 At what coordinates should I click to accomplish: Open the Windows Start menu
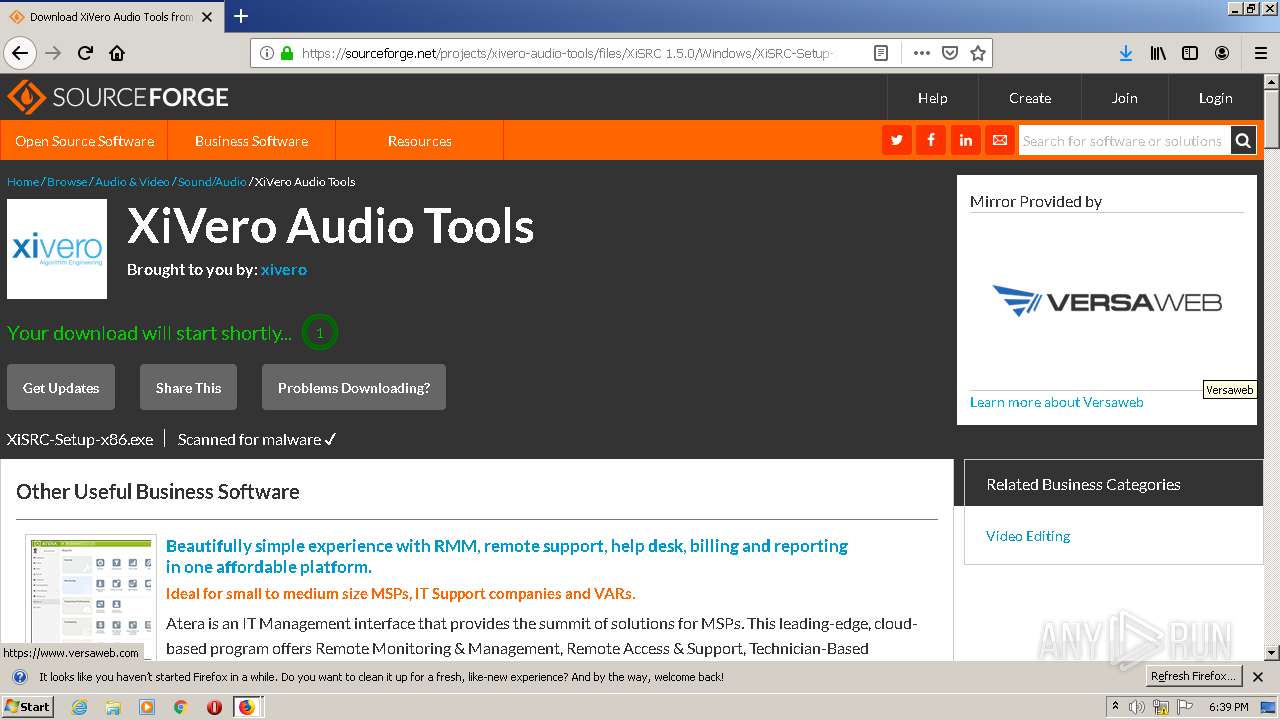point(28,706)
